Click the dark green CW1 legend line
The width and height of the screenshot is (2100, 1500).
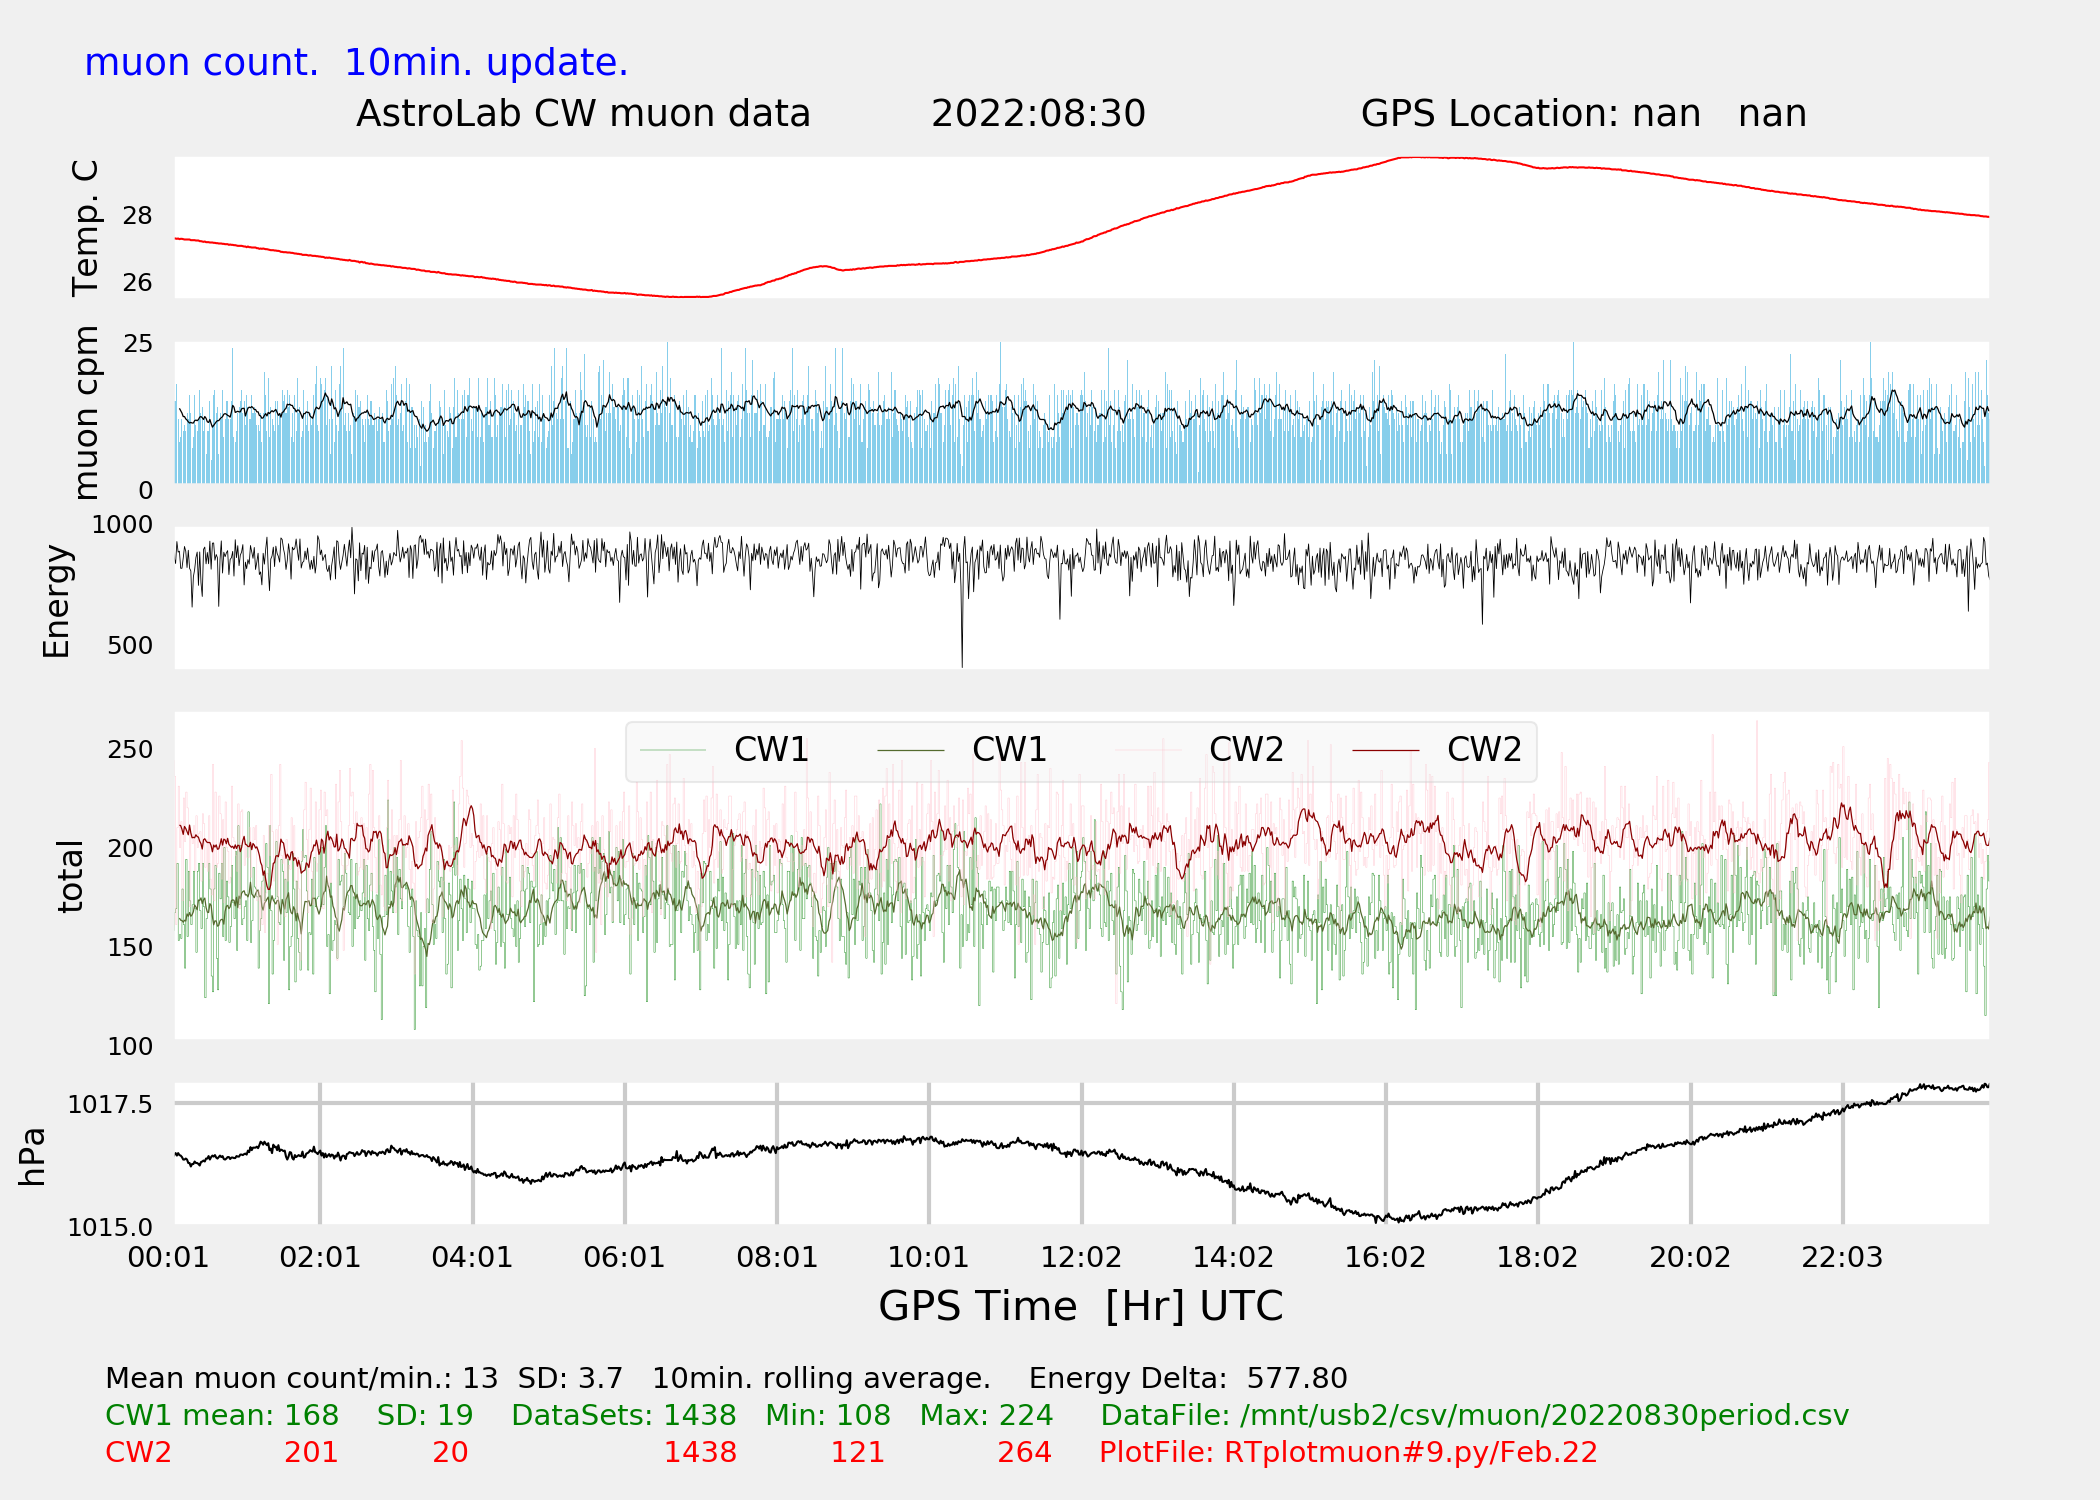click(910, 750)
